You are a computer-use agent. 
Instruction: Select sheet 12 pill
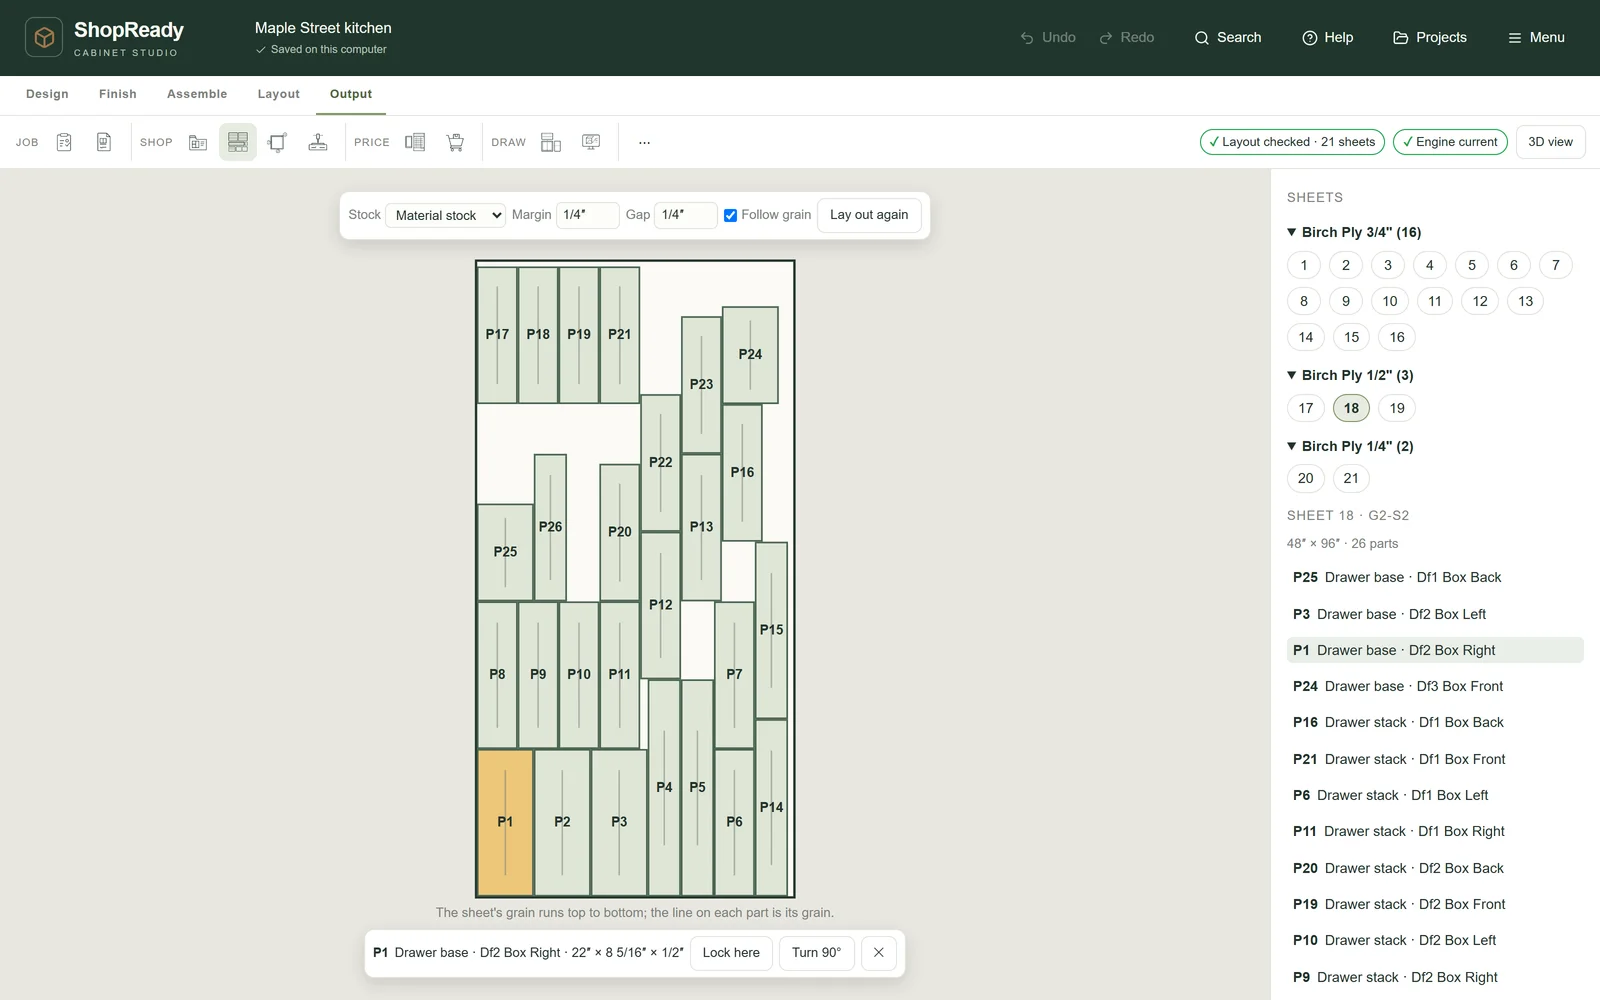point(1480,301)
